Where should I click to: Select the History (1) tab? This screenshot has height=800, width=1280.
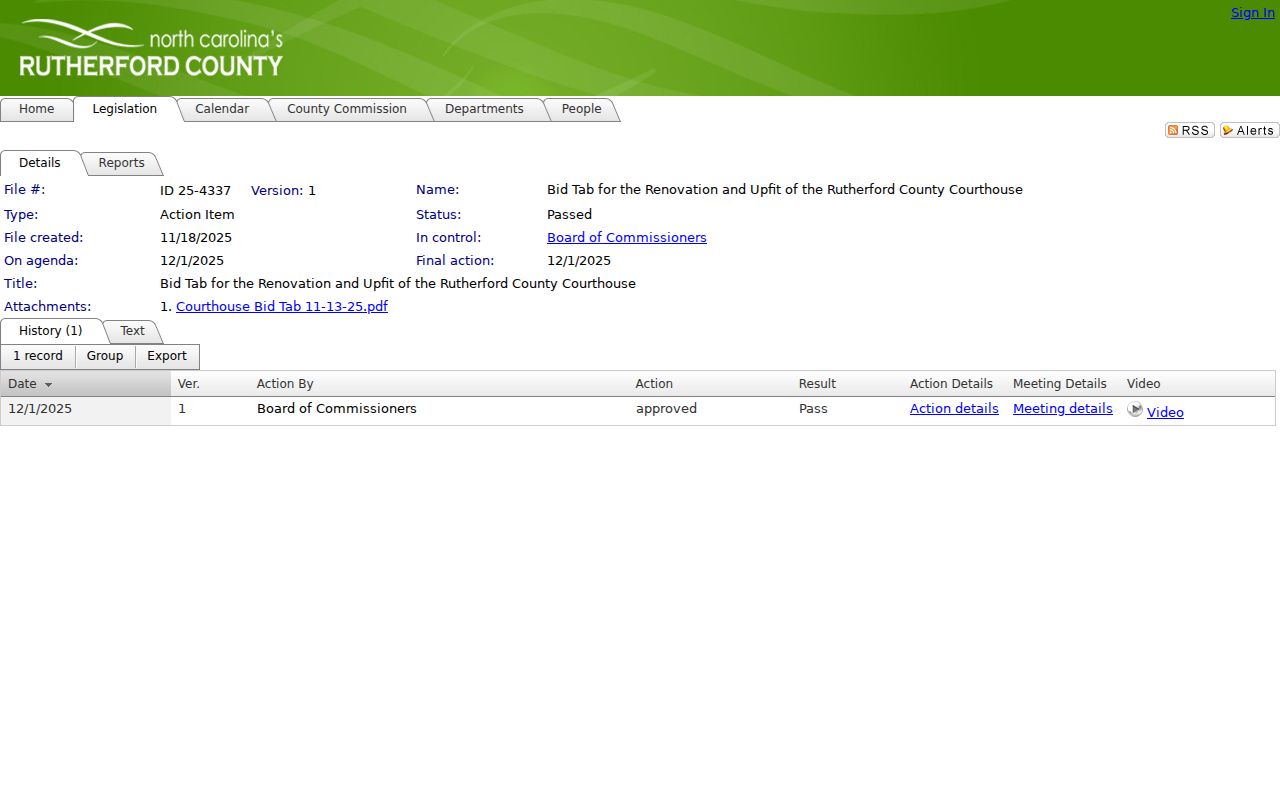point(51,331)
